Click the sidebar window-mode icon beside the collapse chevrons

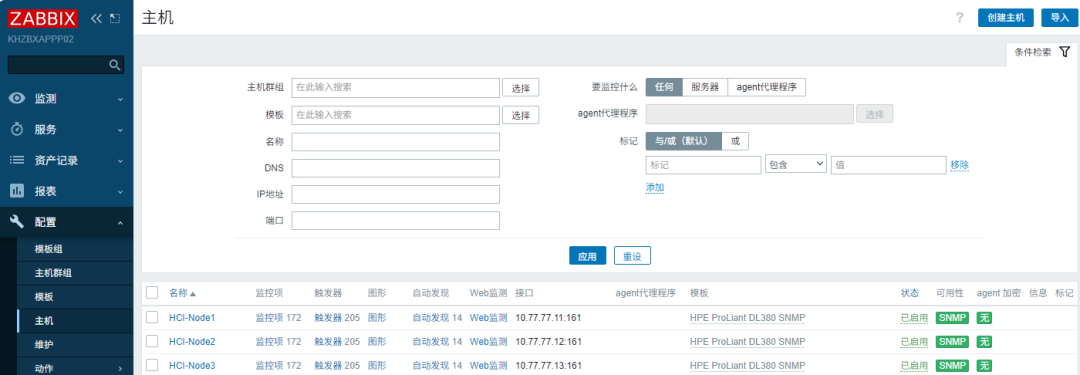pos(115,19)
